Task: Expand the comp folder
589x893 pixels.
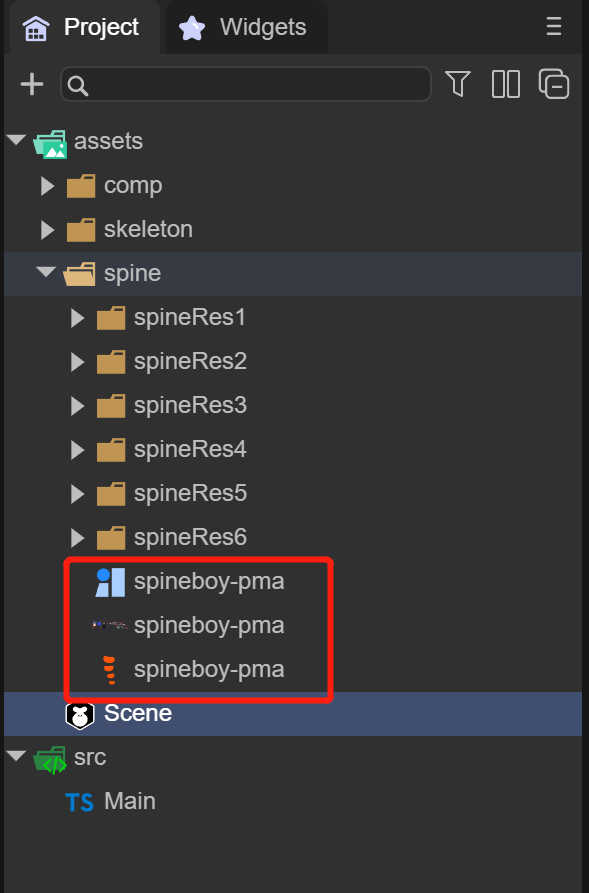Action: pyautogui.click(x=47, y=186)
